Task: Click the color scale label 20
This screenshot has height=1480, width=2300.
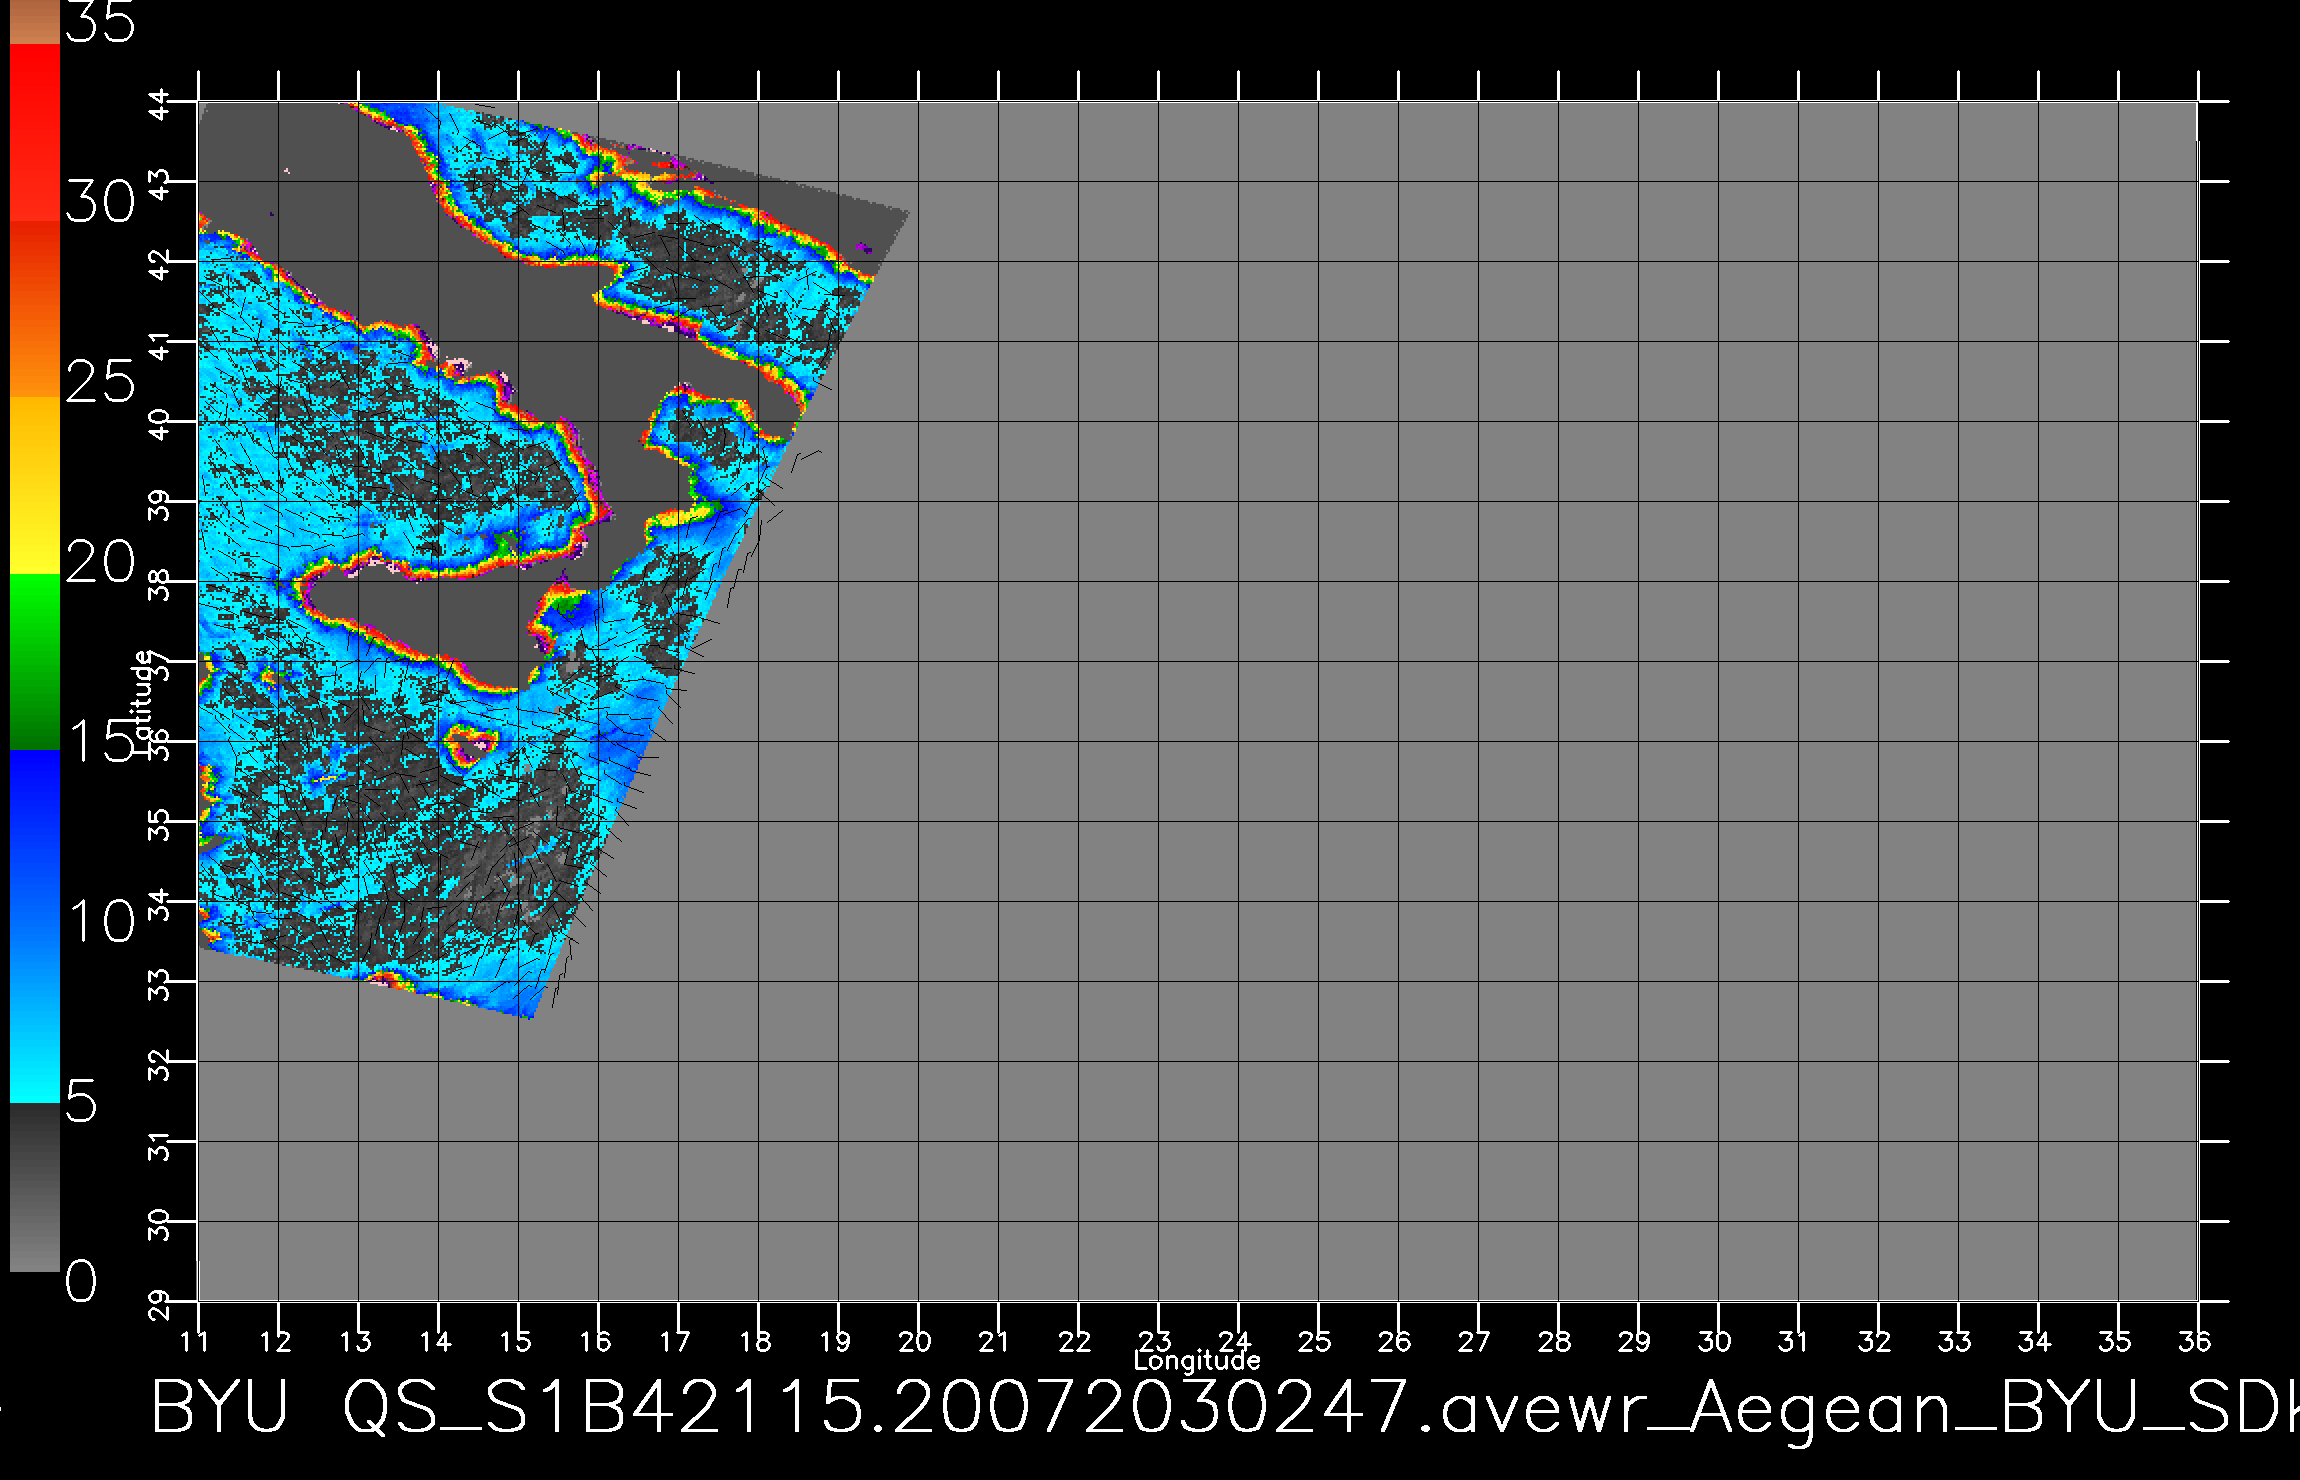Action: click(x=100, y=562)
